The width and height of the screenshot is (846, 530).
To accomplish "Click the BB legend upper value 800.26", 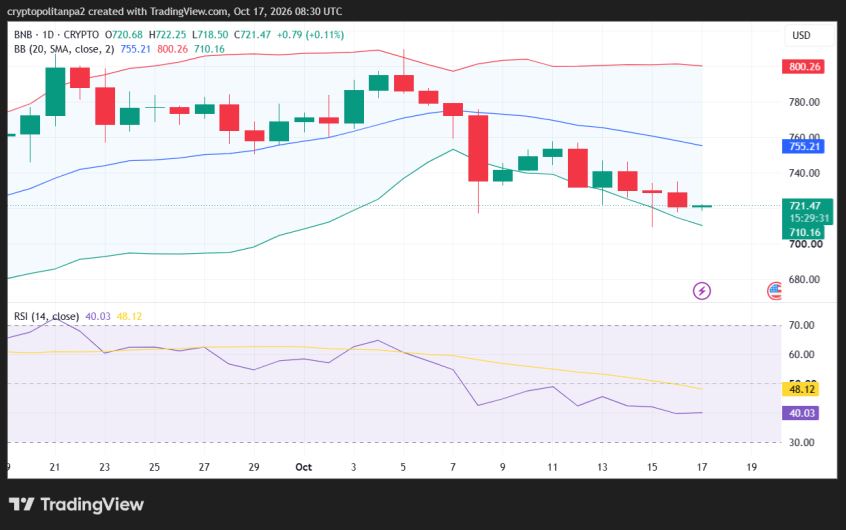I will 173,49.
